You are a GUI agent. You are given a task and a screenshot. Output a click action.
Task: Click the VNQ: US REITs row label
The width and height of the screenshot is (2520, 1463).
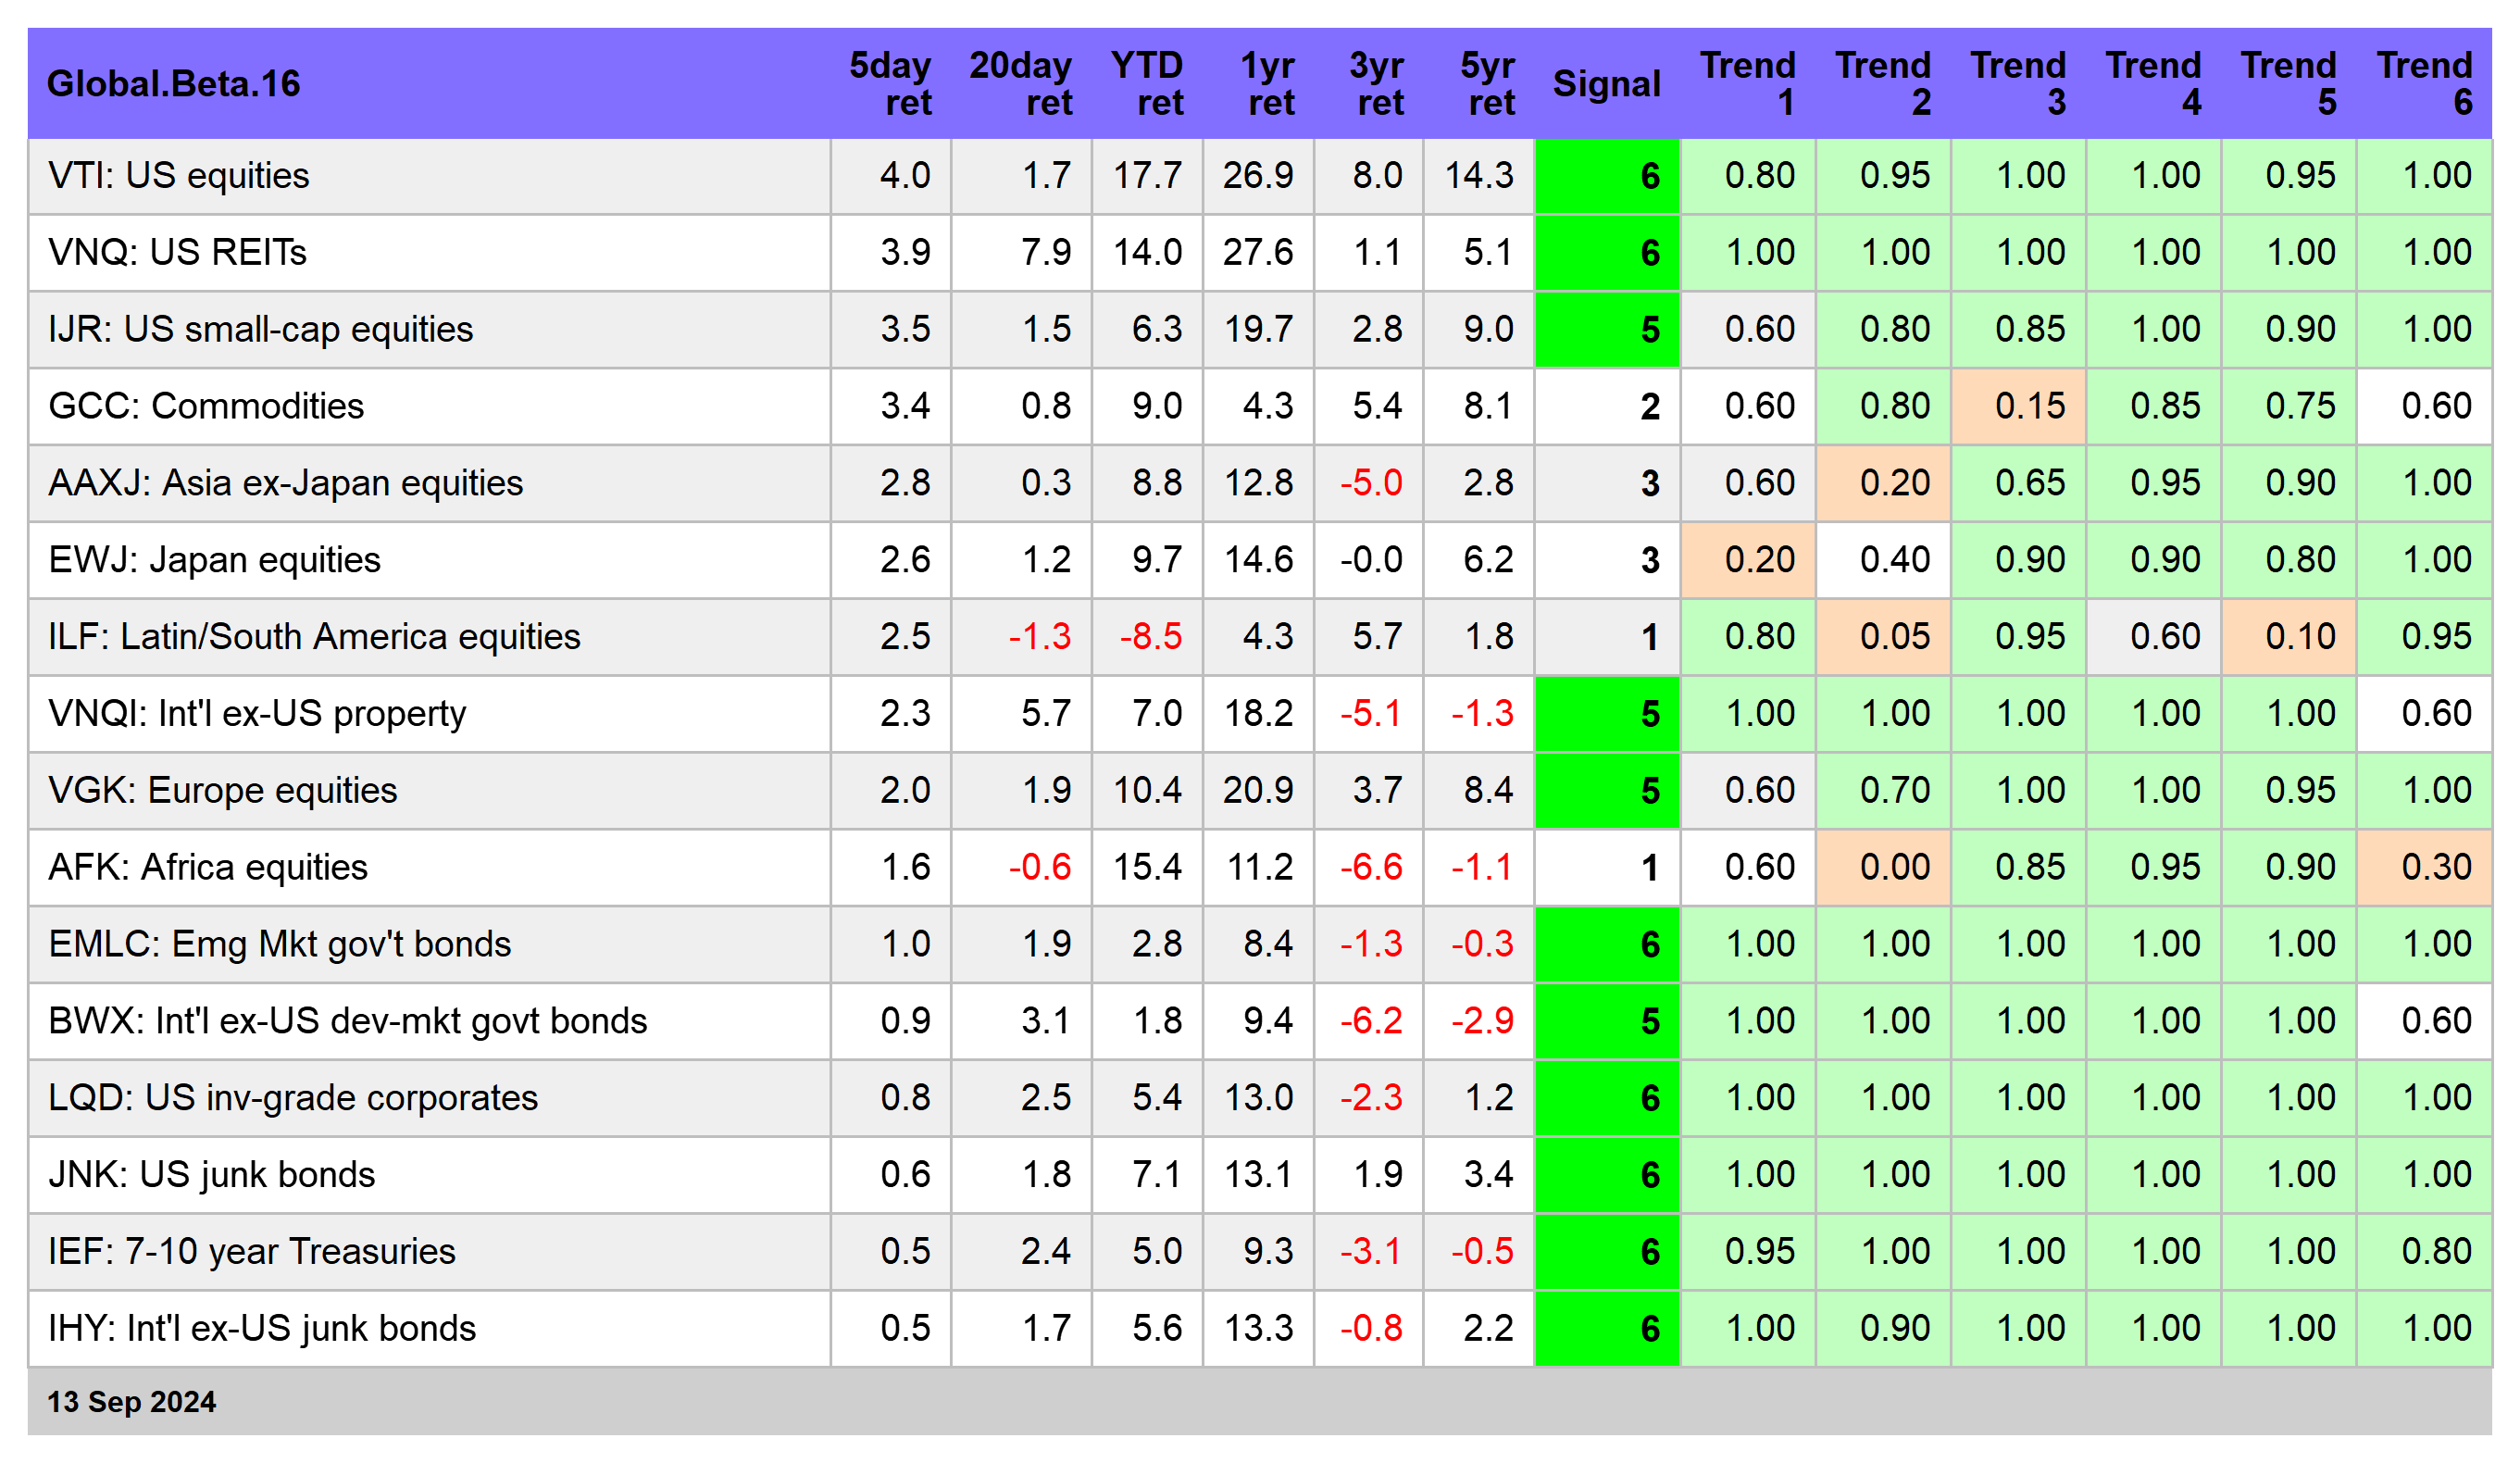click(177, 252)
